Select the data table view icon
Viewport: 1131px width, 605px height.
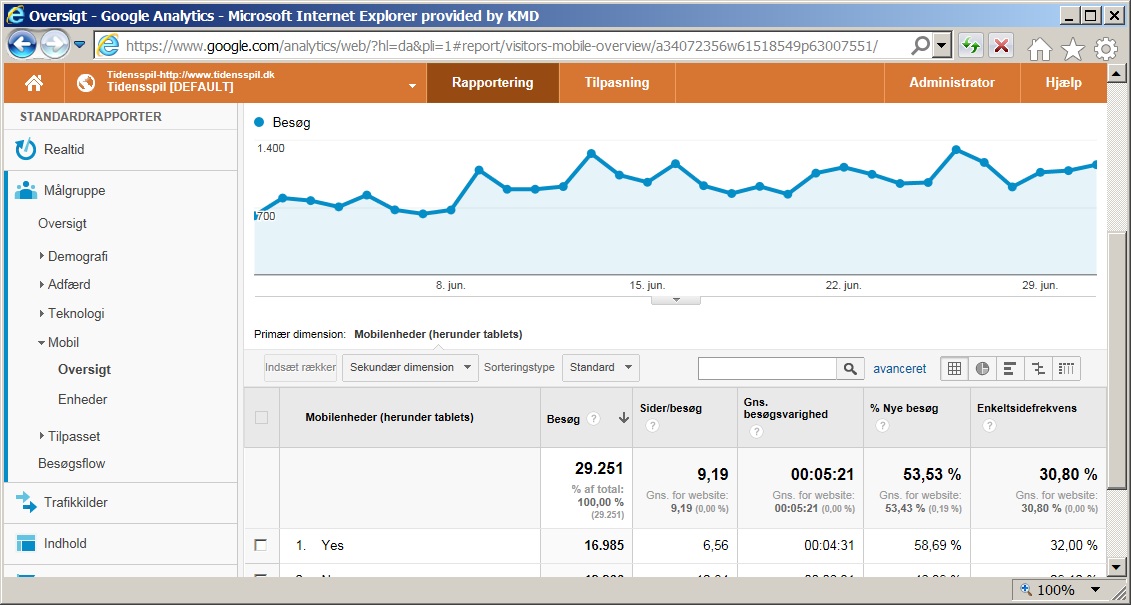(954, 368)
